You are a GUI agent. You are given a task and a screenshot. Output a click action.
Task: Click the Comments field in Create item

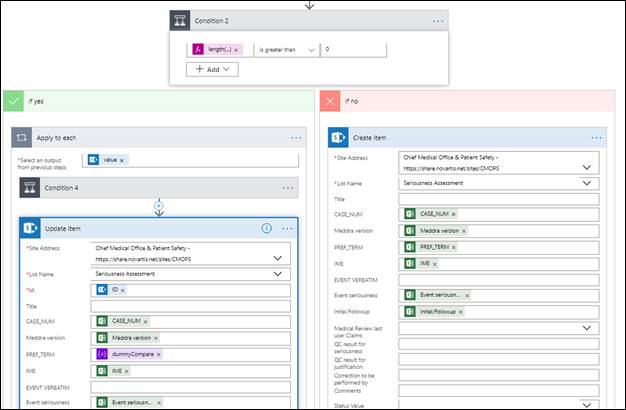[x=499, y=390]
